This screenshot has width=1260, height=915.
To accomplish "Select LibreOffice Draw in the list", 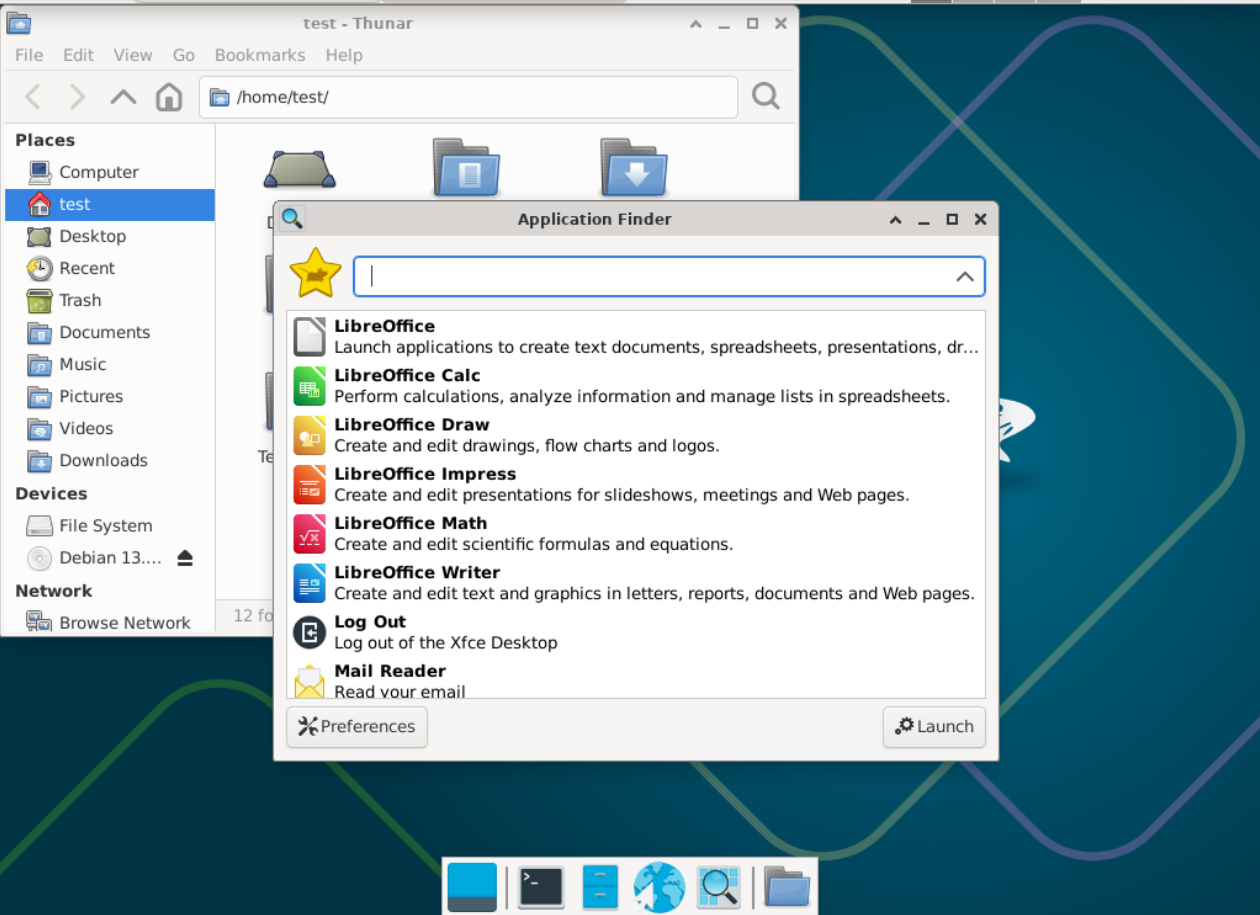I will (x=636, y=435).
